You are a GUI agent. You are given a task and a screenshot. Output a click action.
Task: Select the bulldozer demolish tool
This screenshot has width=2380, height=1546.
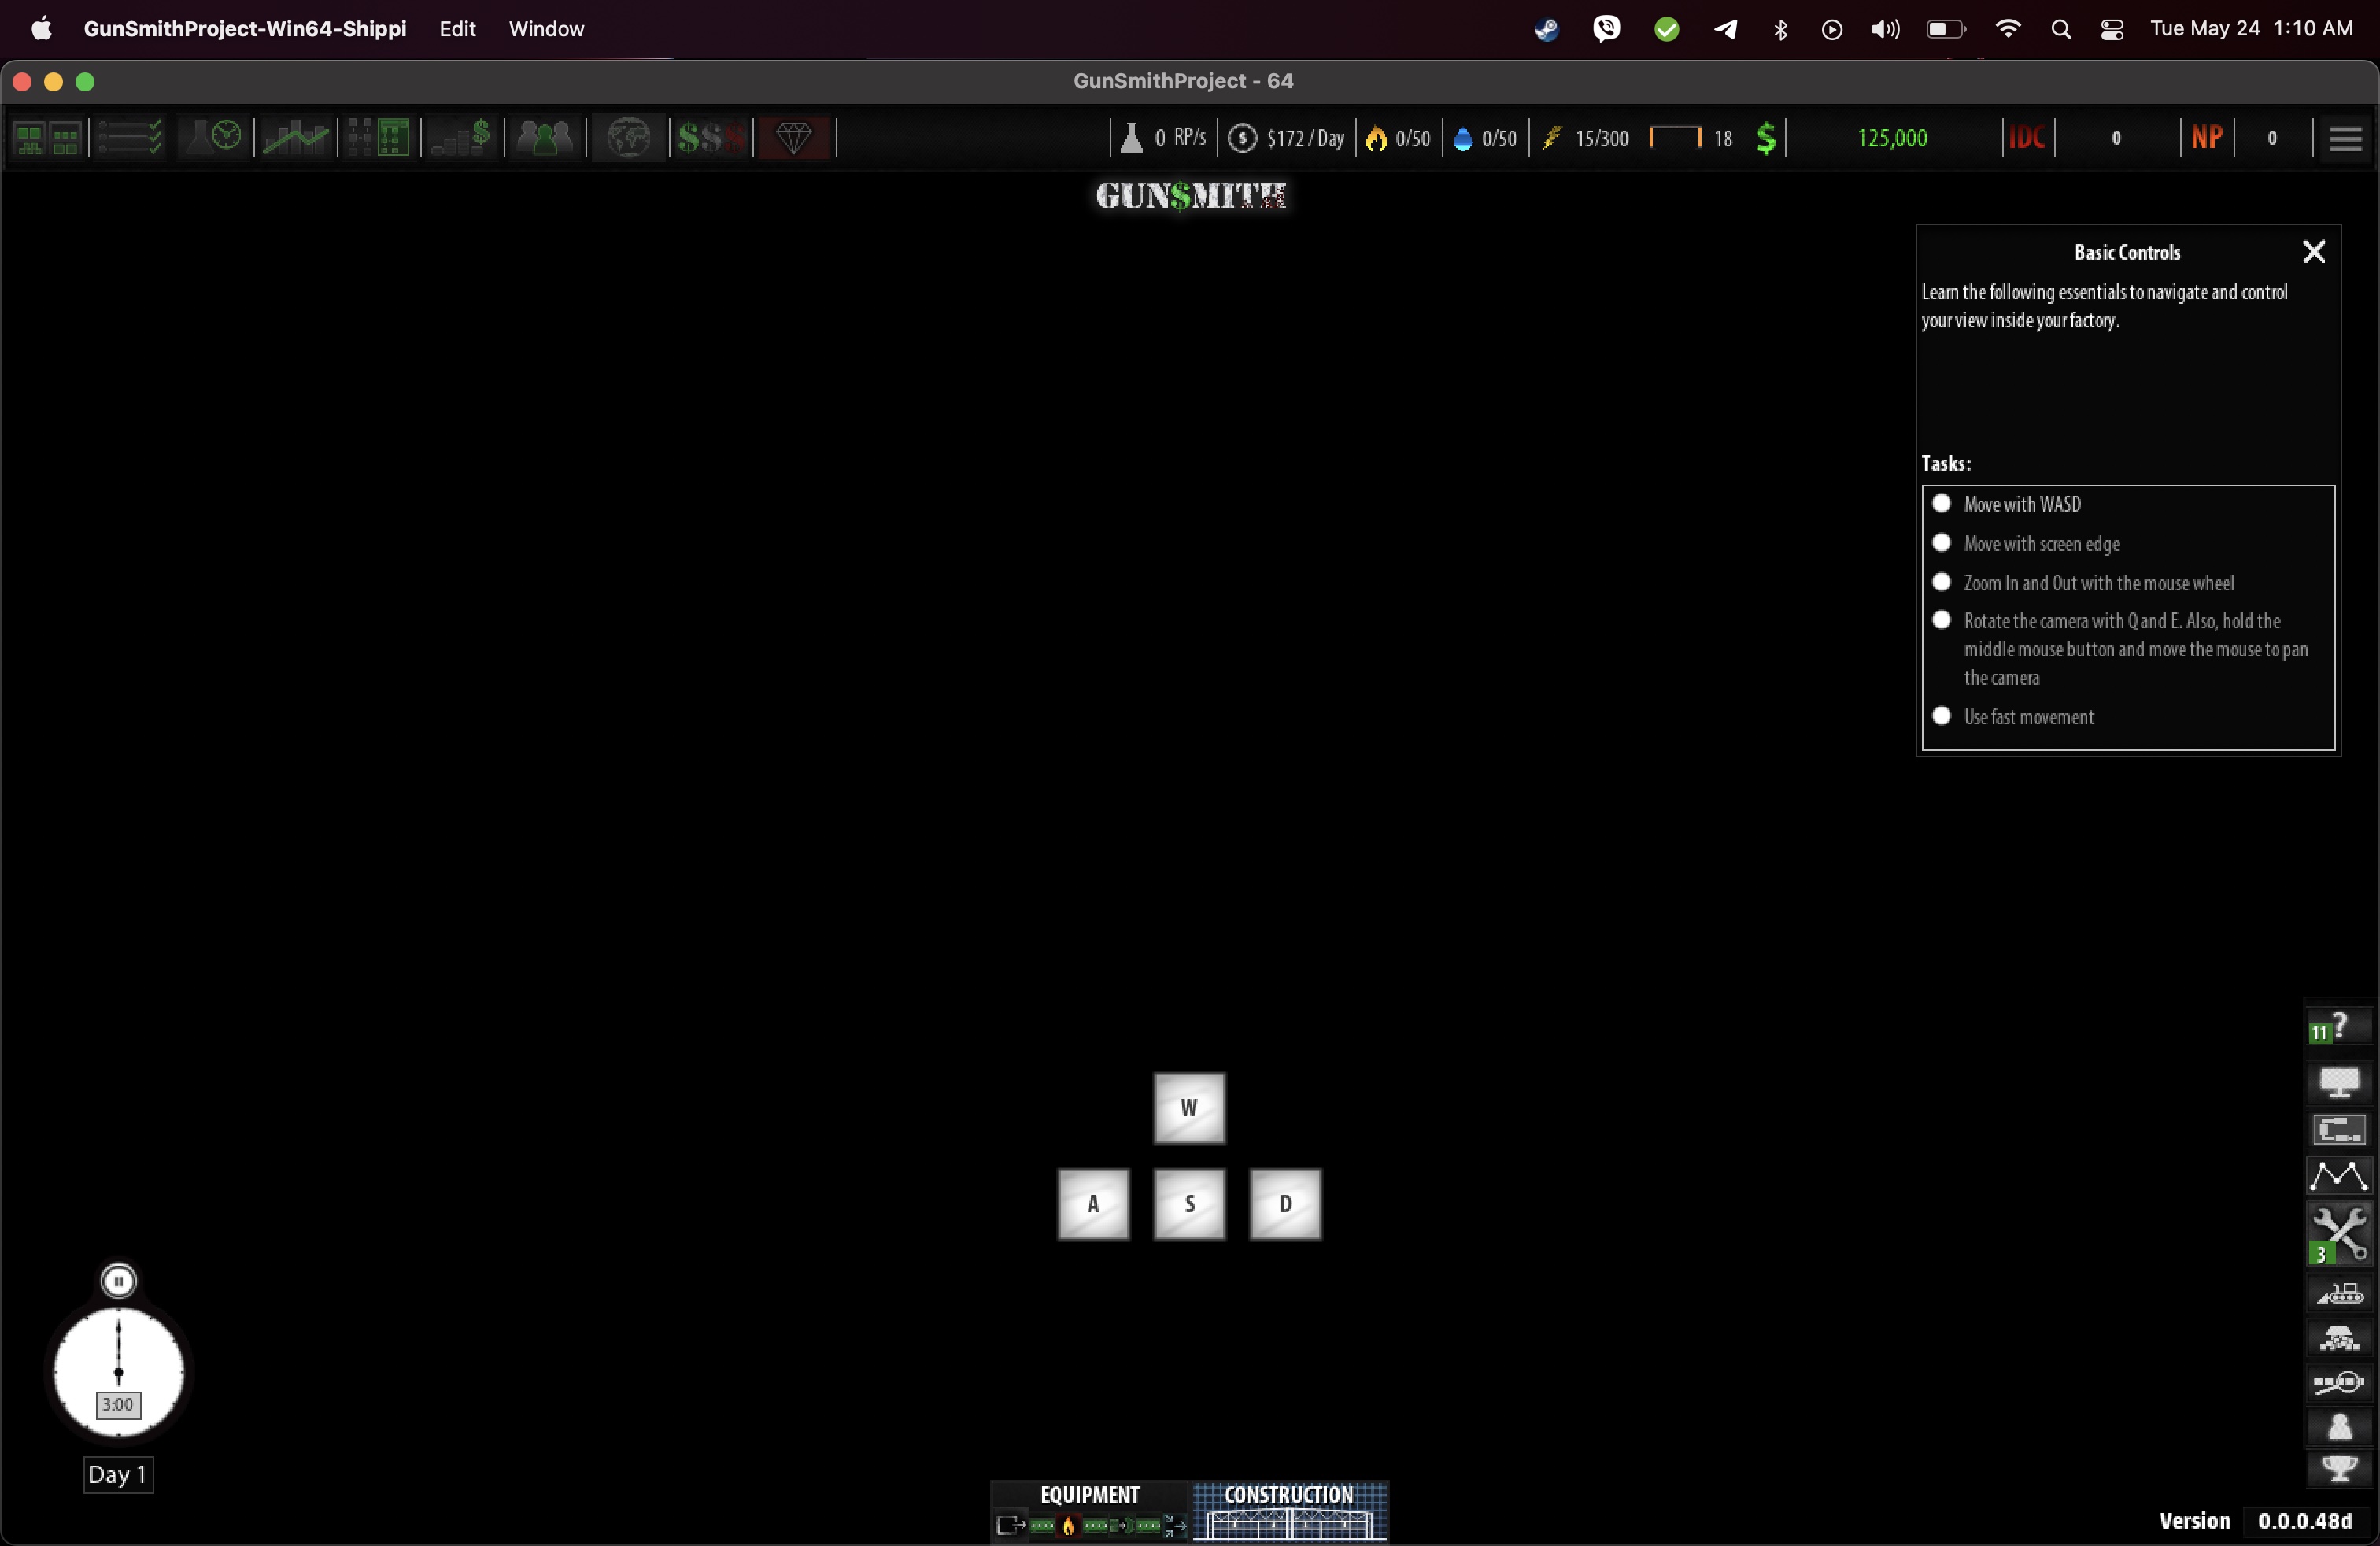pyautogui.click(x=2339, y=1294)
